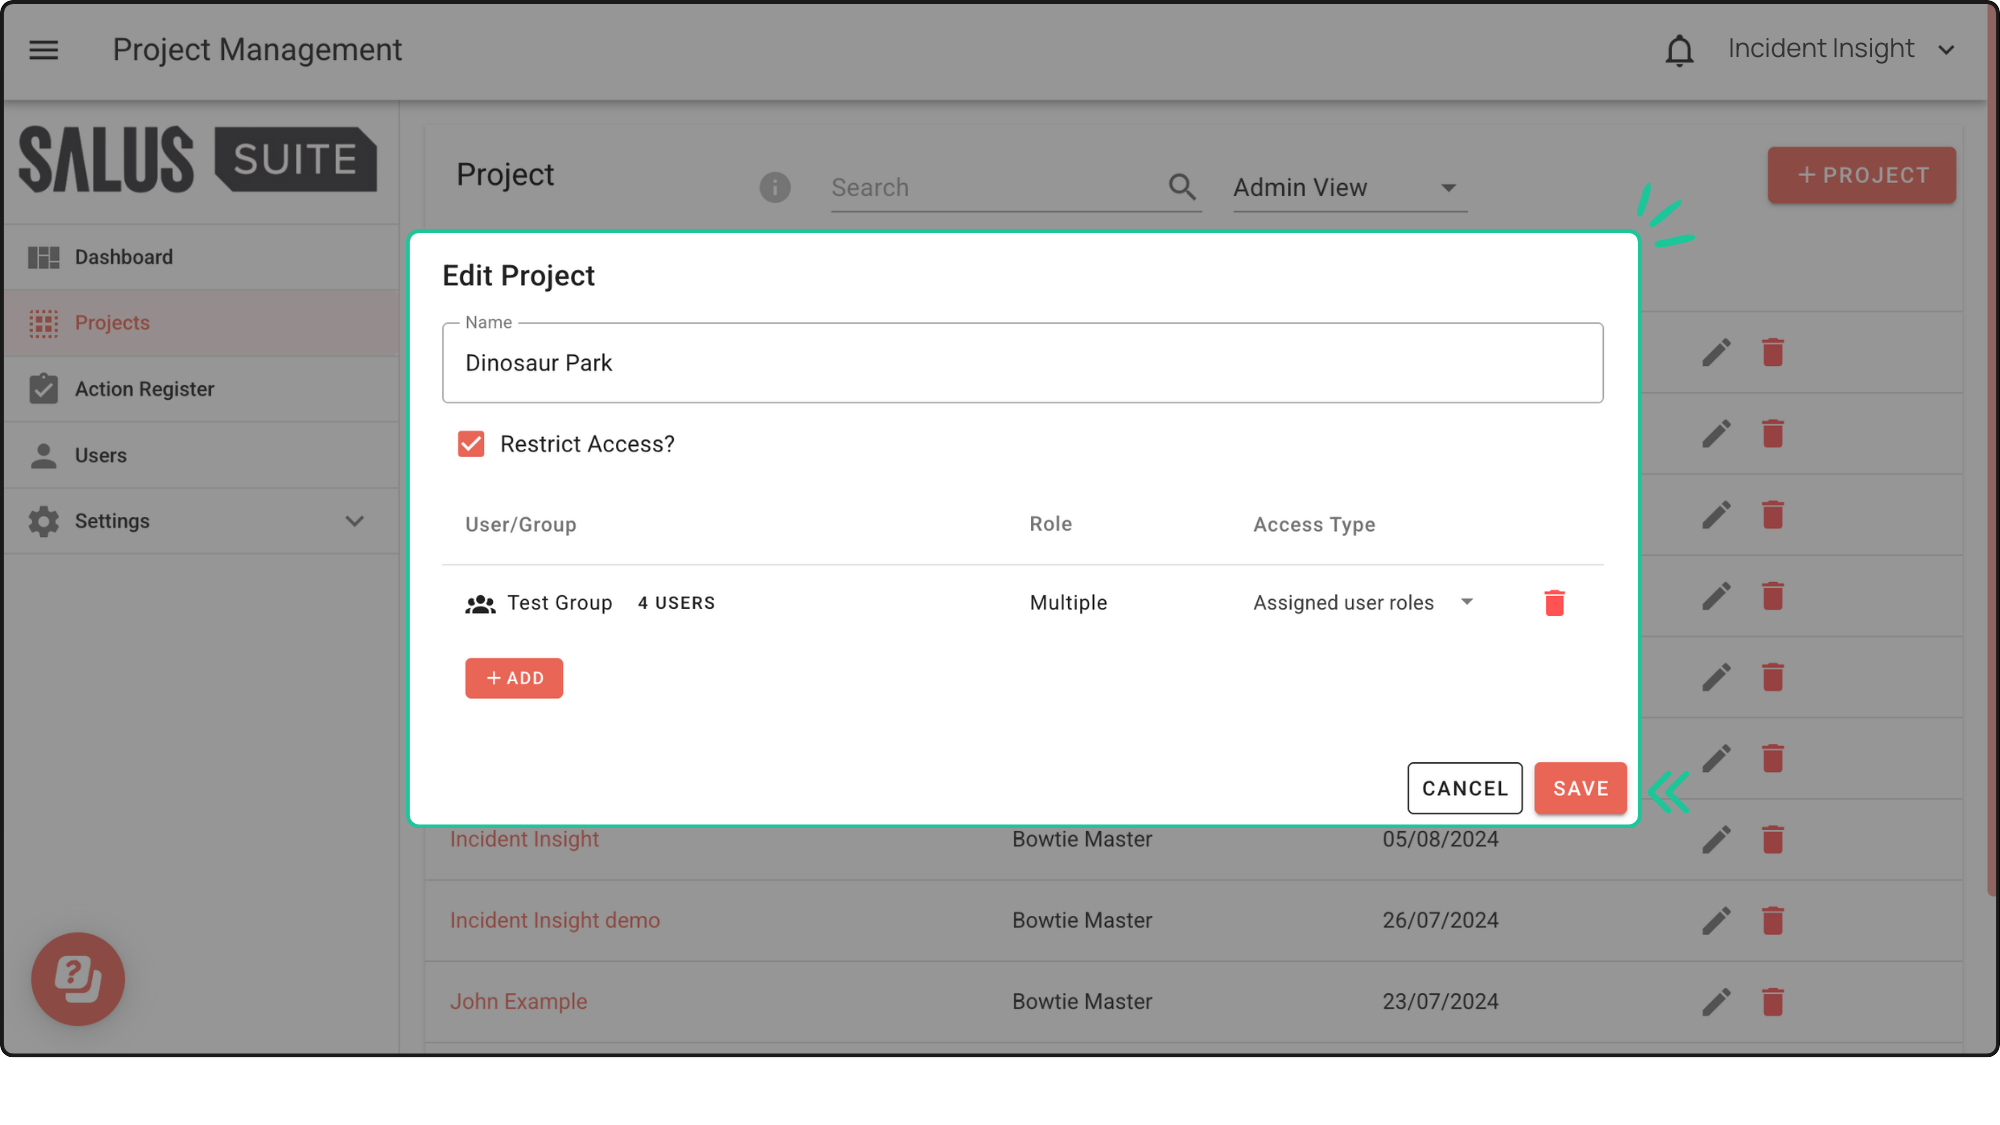2000x1125 pixels.
Task: Open Users in sidebar
Action: (x=100, y=455)
